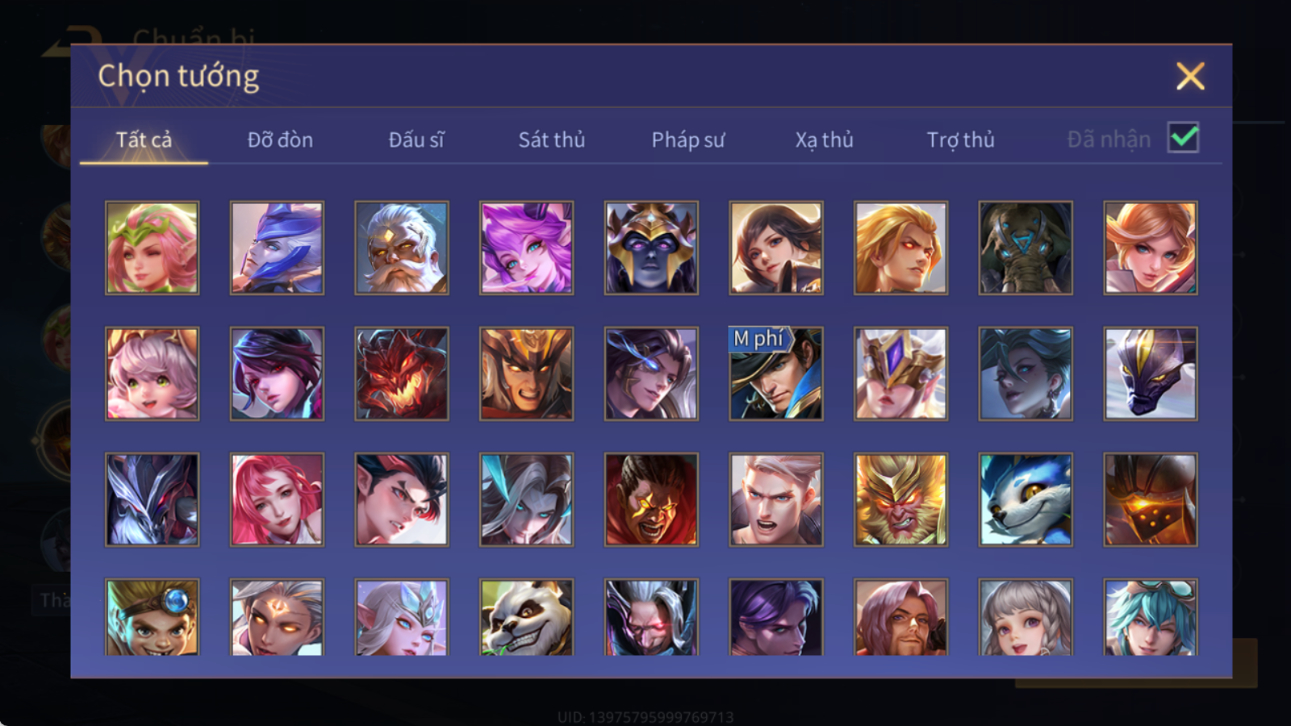Pick the hero tagged M phí
Viewport: 1291px width, 726px height.
[776, 373]
